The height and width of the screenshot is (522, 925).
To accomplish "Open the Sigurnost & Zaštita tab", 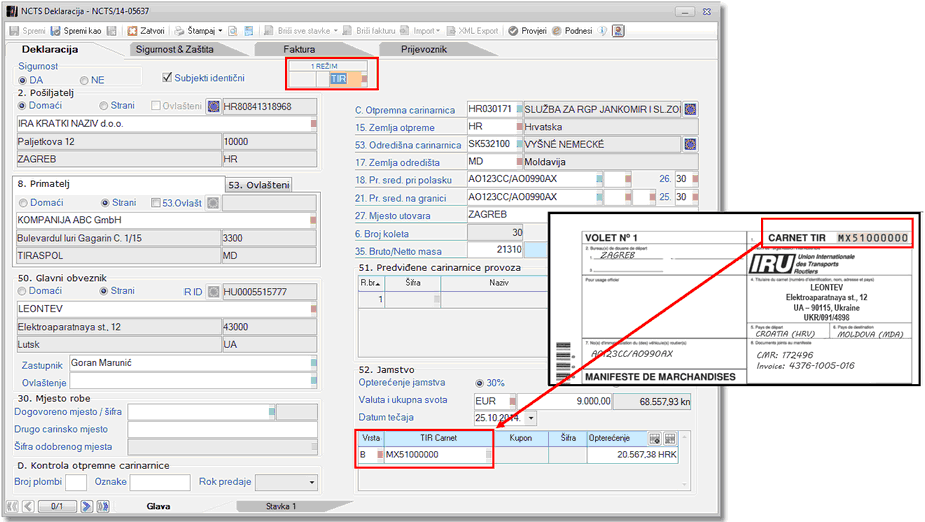I will pyautogui.click(x=175, y=50).
